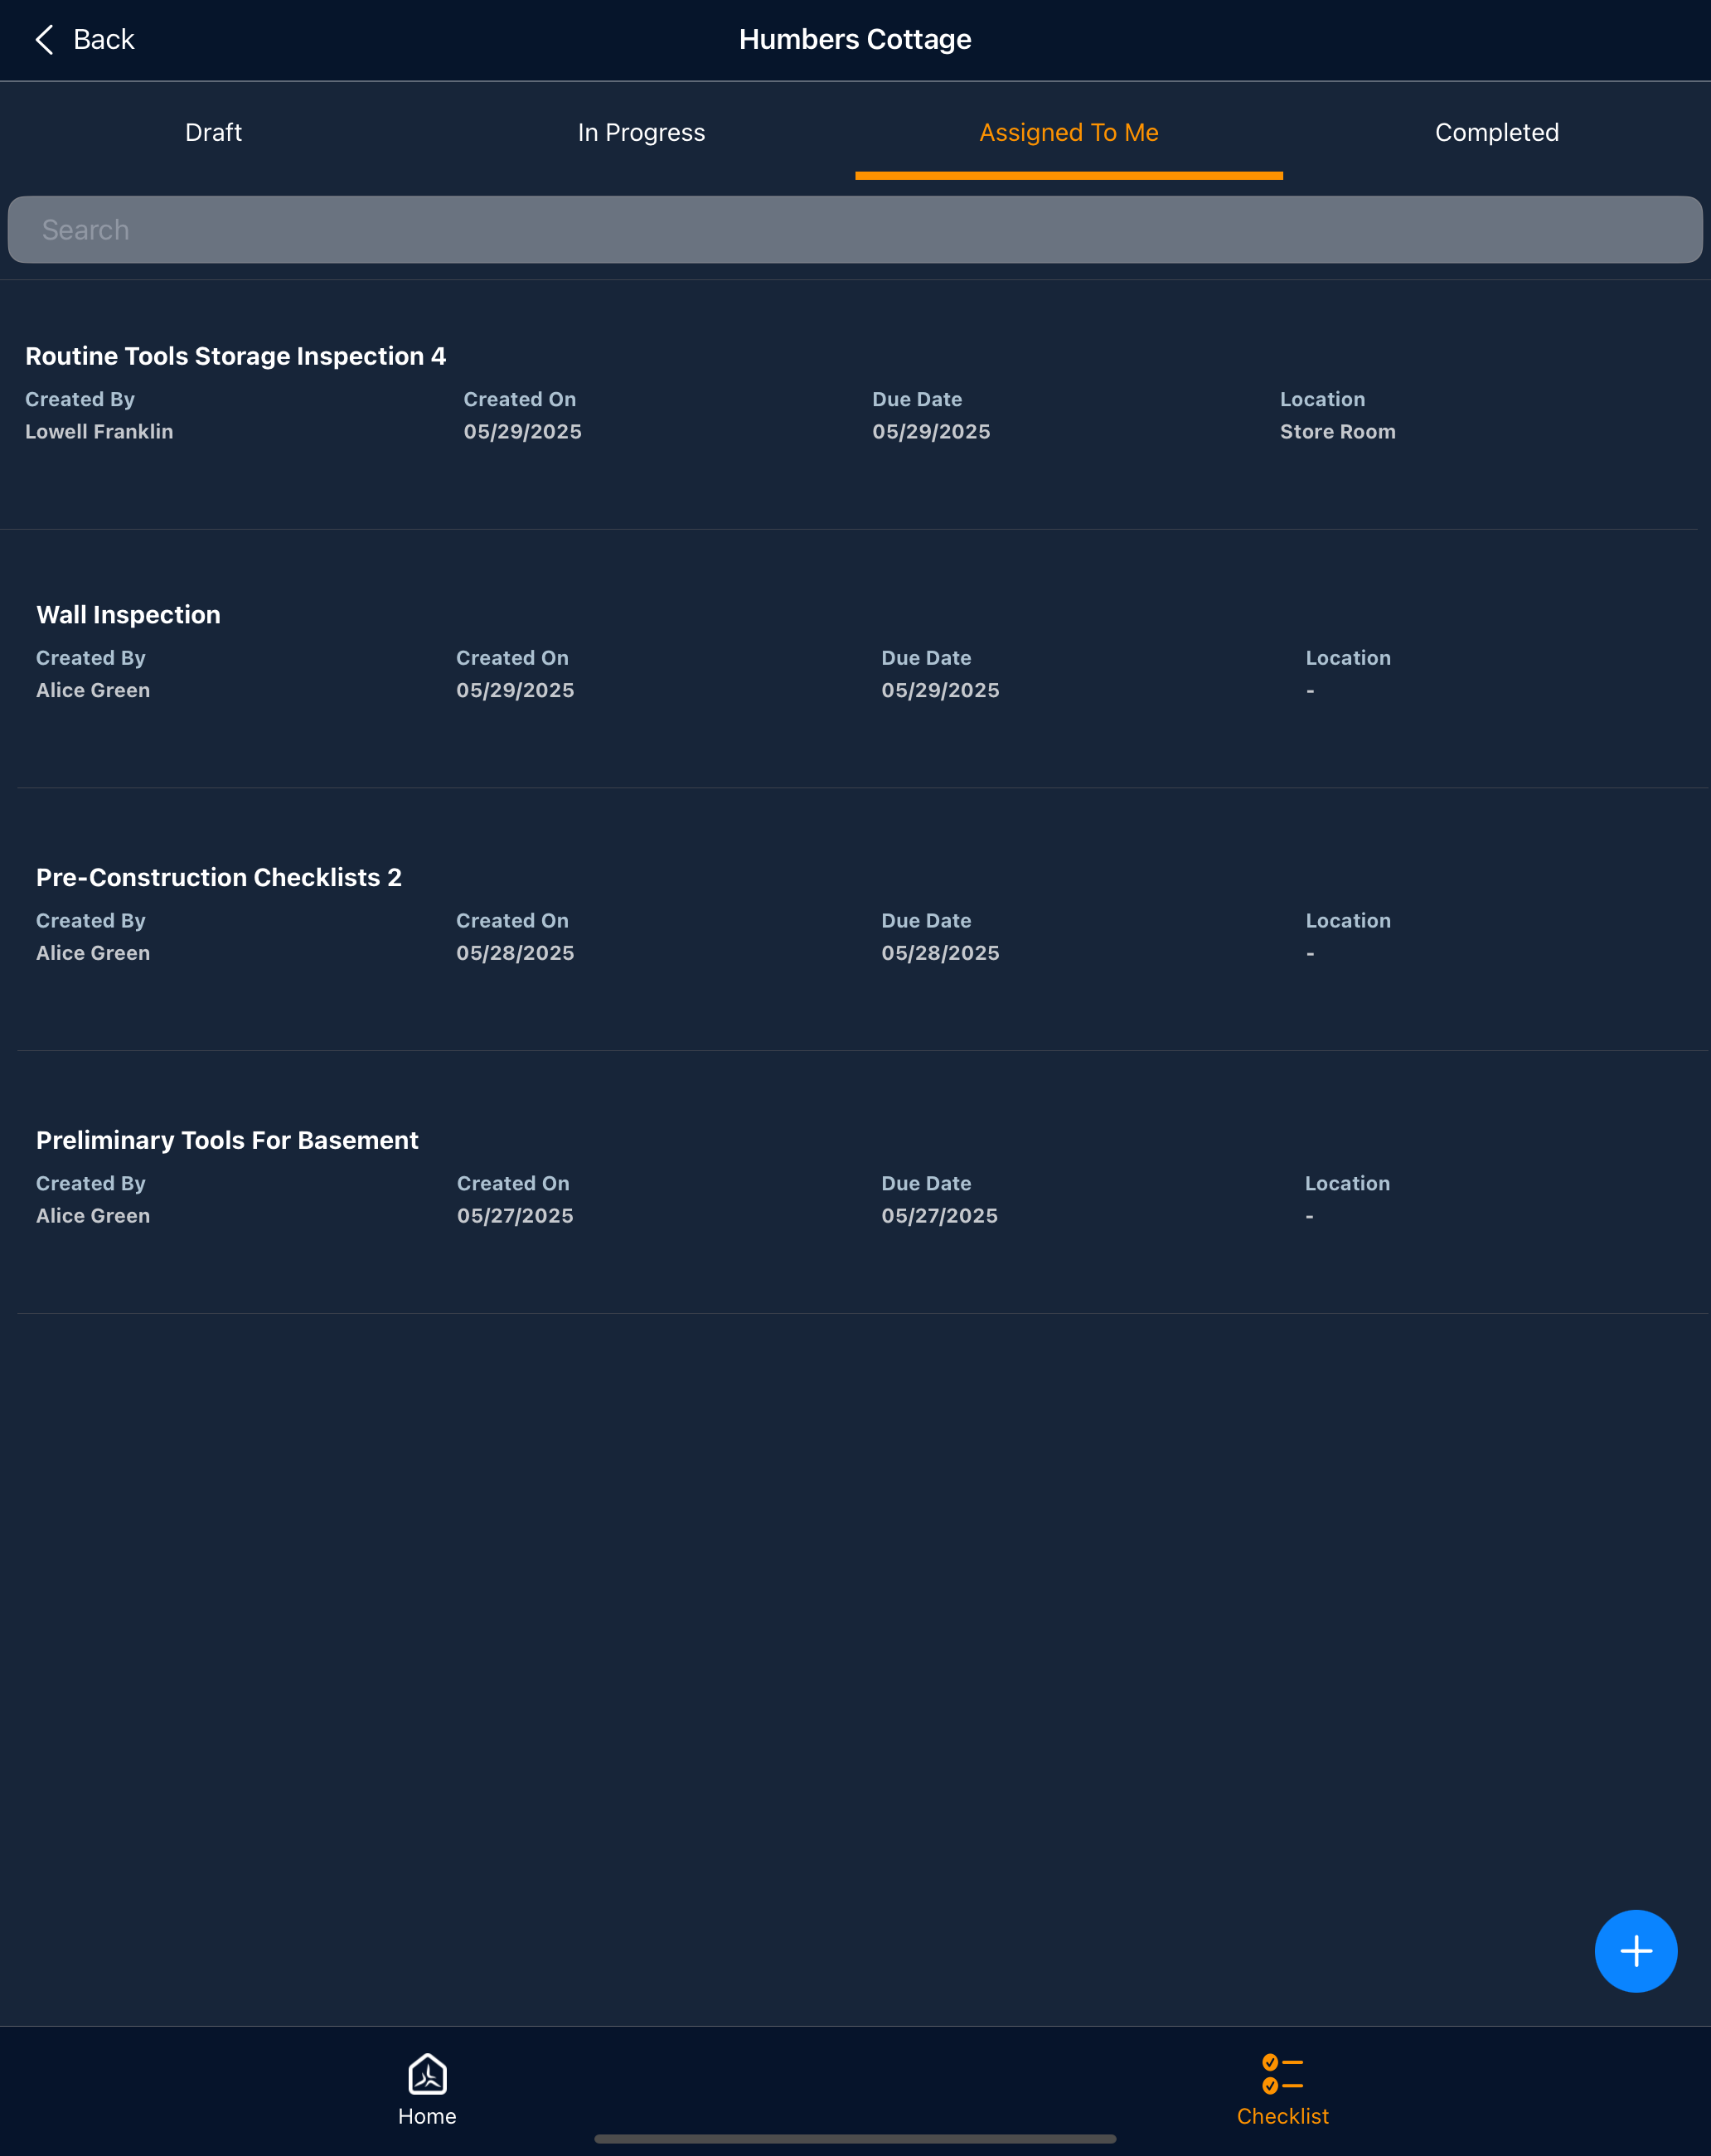Image resolution: width=1711 pixels, height=2156 pixels.
Task: Click the Store Room location value
Action: [x=1337, y=432]
